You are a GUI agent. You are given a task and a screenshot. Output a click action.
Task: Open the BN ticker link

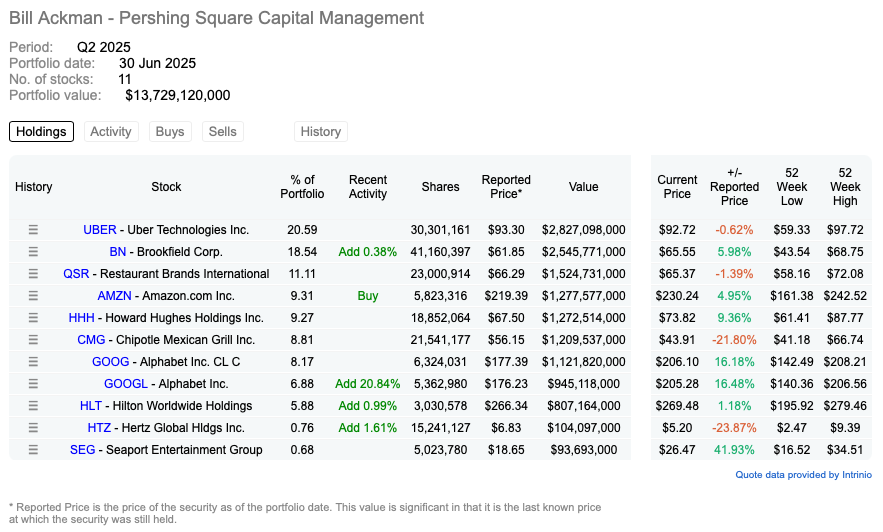click(118, 252)
